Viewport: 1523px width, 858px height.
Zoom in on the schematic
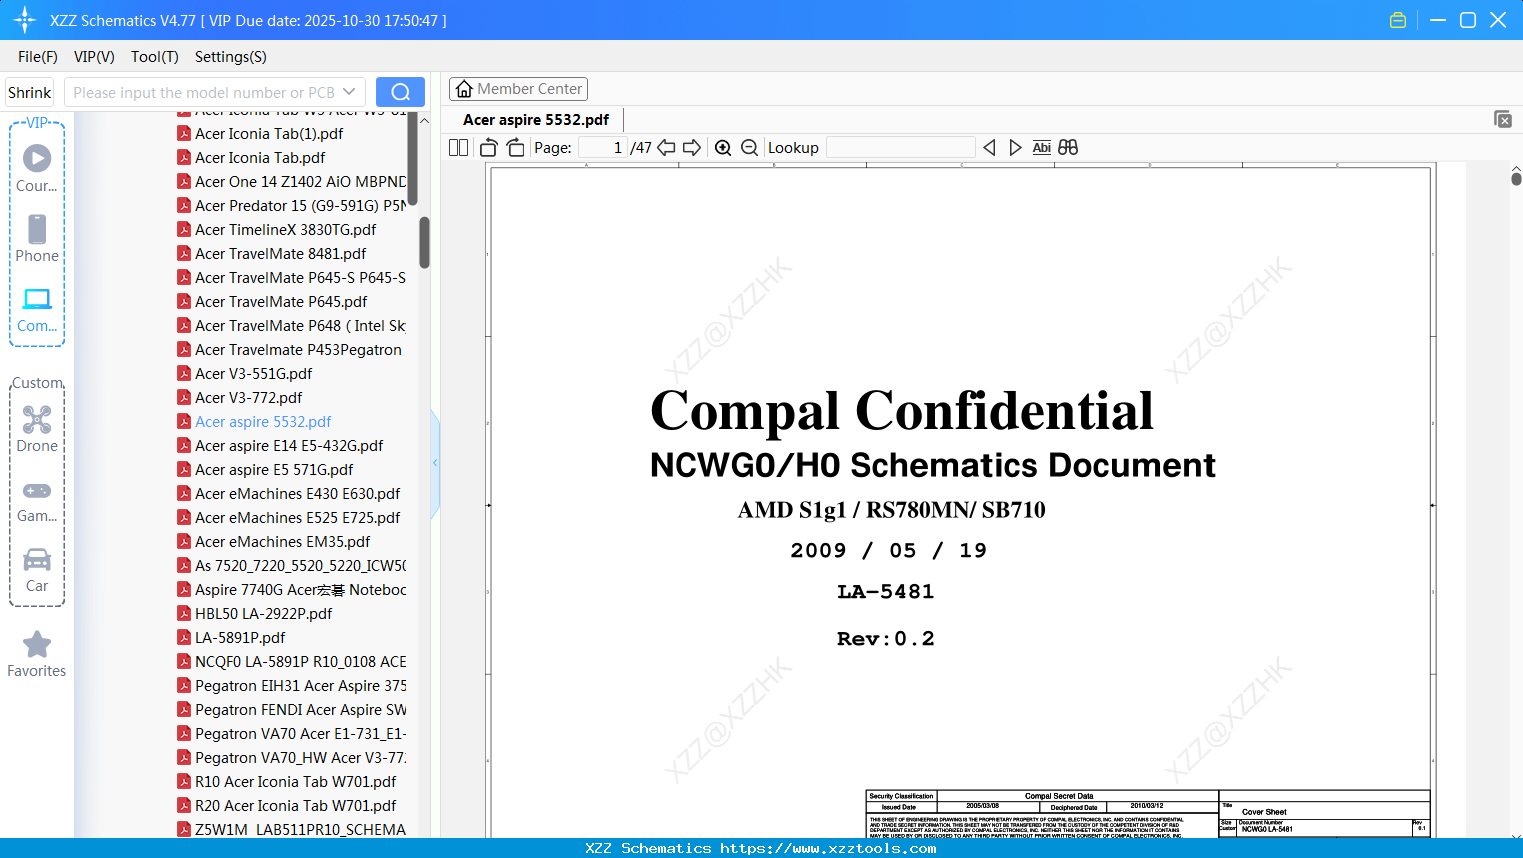[x=723, y=148]
